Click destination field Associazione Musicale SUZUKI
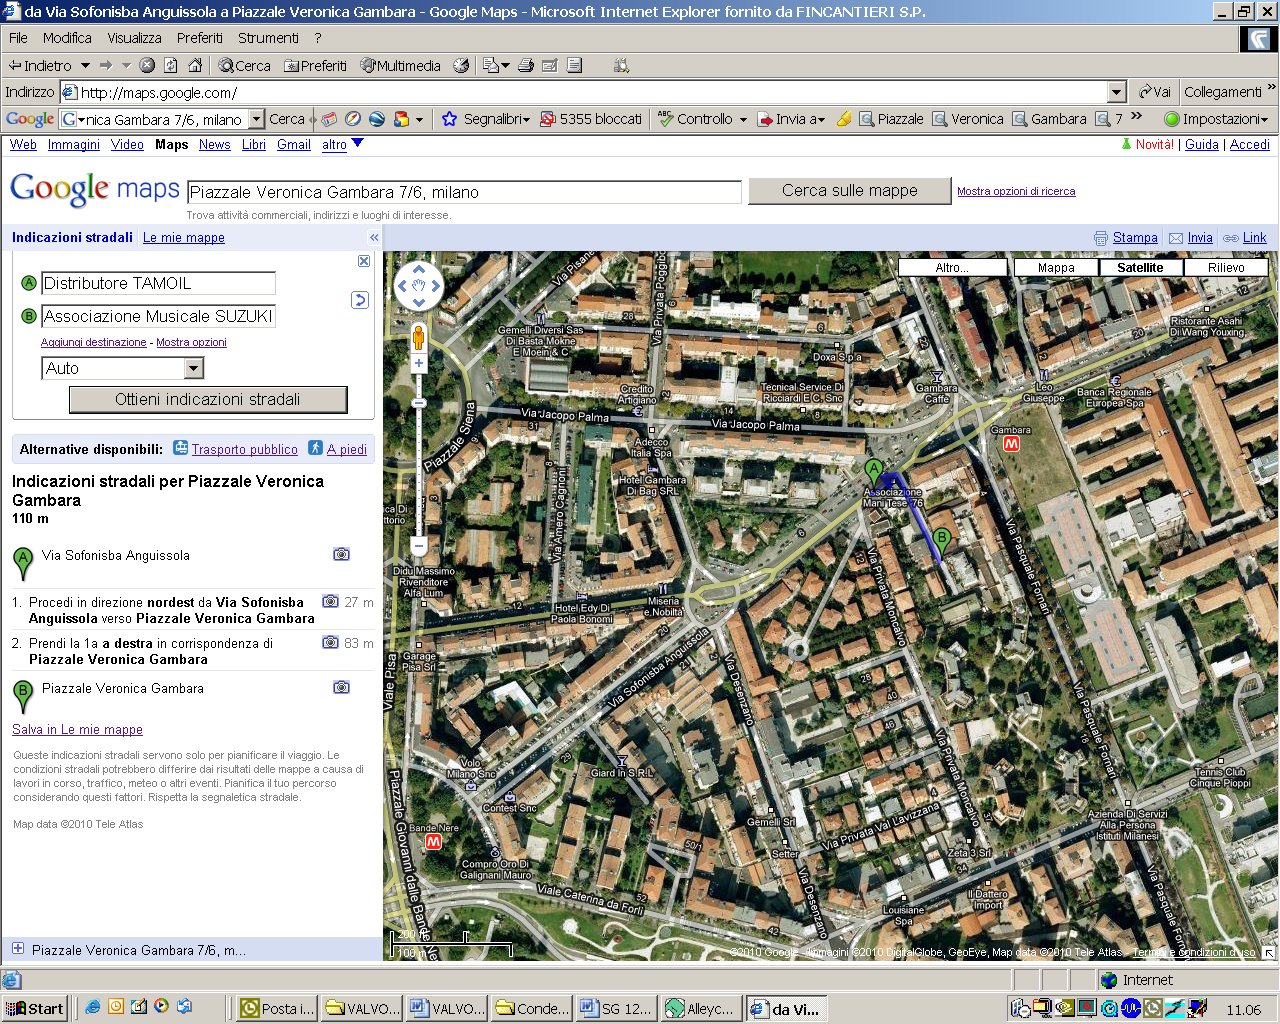The height and width of the screenshot is (1024, 1280). click(158, 316)
